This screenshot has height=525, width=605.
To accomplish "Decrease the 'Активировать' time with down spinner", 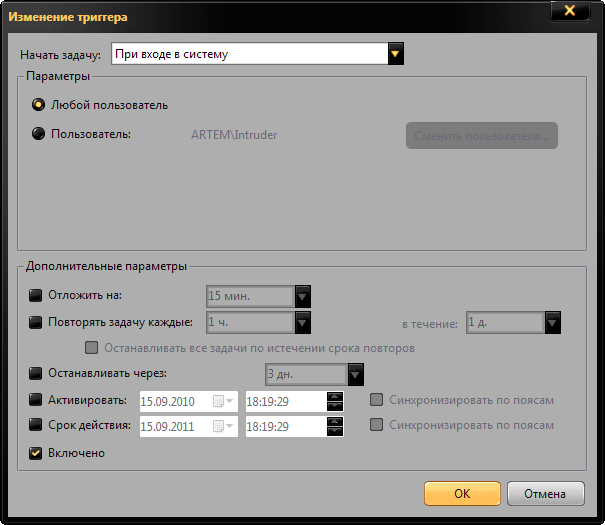I will click(x=335, y=406).
